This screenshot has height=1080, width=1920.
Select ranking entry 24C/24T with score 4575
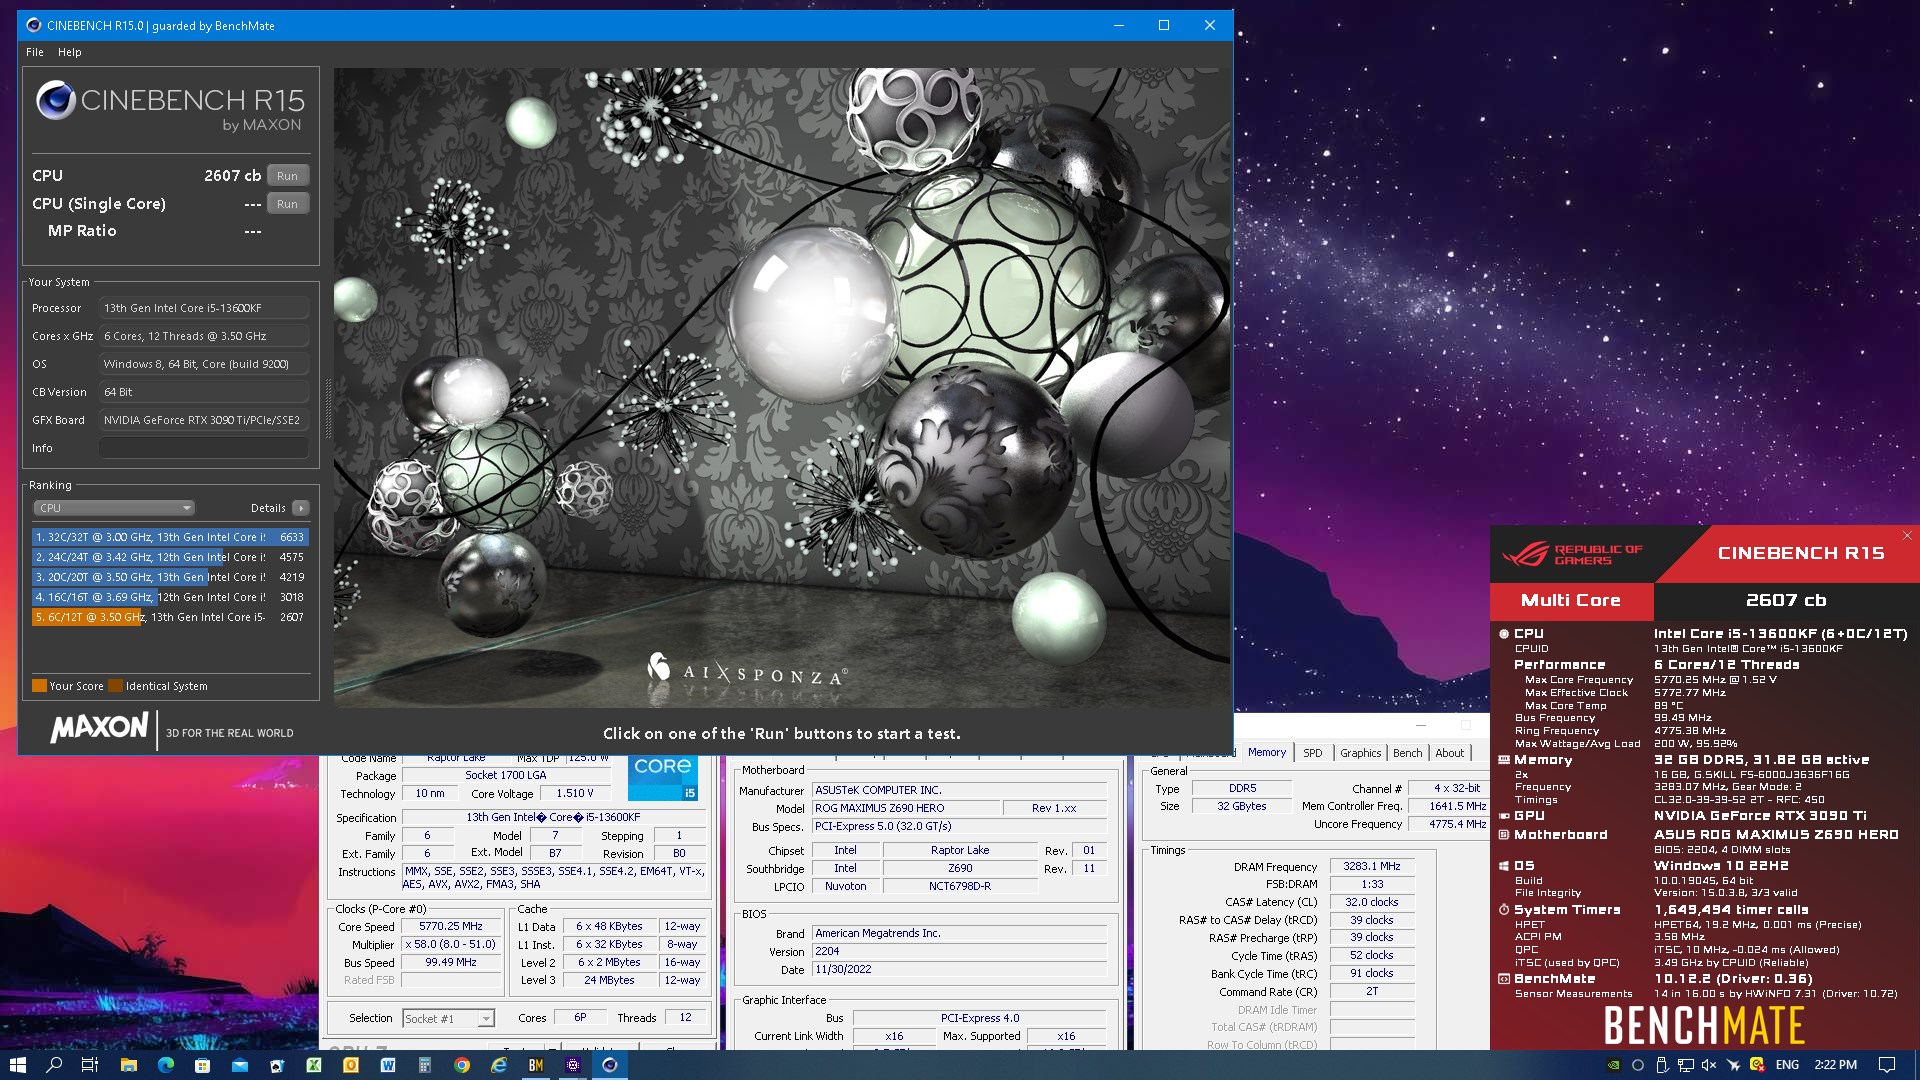tap(170, 557)
